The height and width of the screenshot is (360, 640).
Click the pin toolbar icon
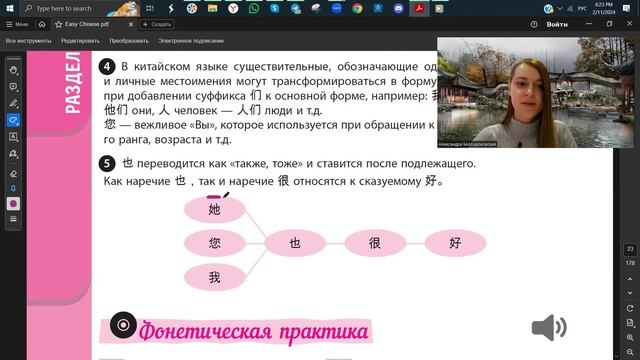click(x=13, y=188)
